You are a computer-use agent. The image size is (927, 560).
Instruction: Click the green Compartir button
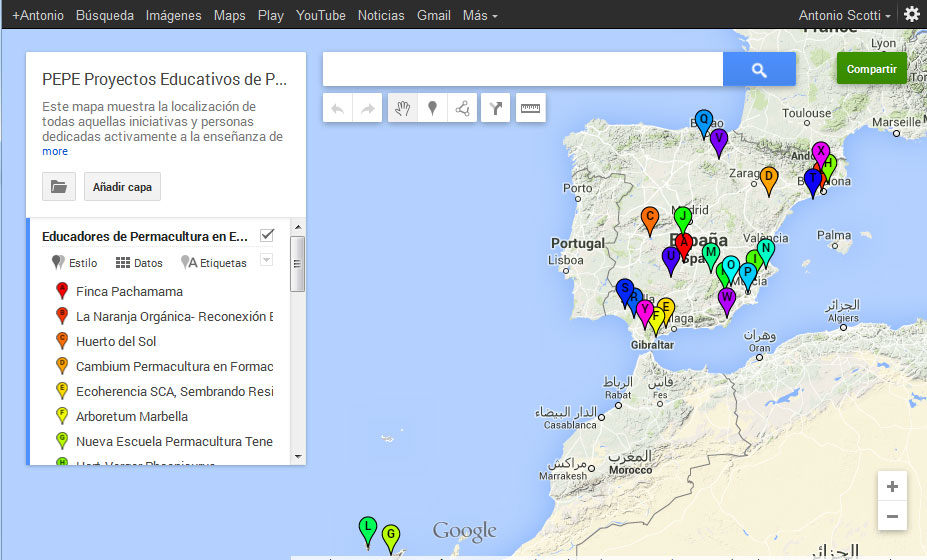click(871, 69)
